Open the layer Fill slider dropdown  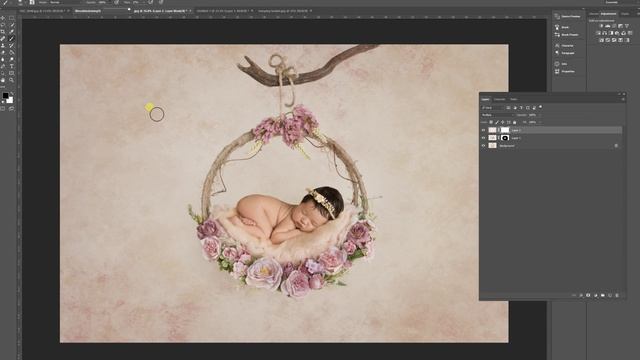(540, 122)
